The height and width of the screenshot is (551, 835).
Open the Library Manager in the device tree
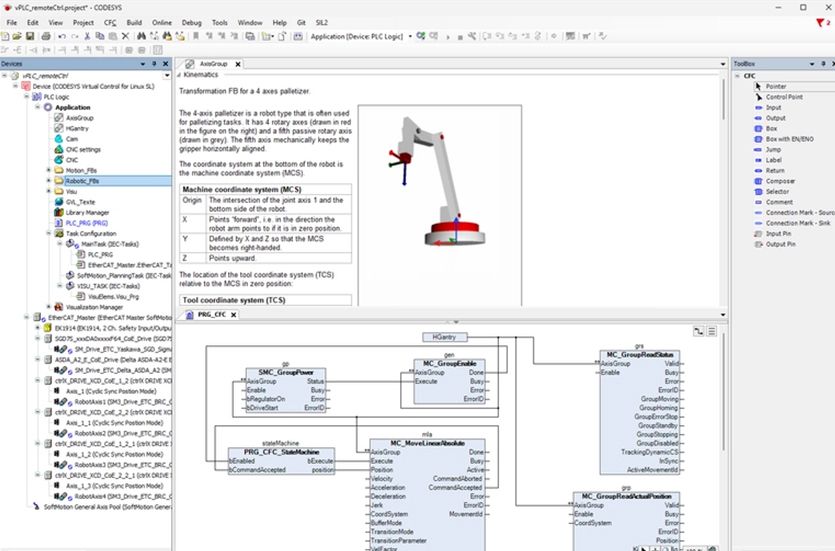click(x=88, y=212)
